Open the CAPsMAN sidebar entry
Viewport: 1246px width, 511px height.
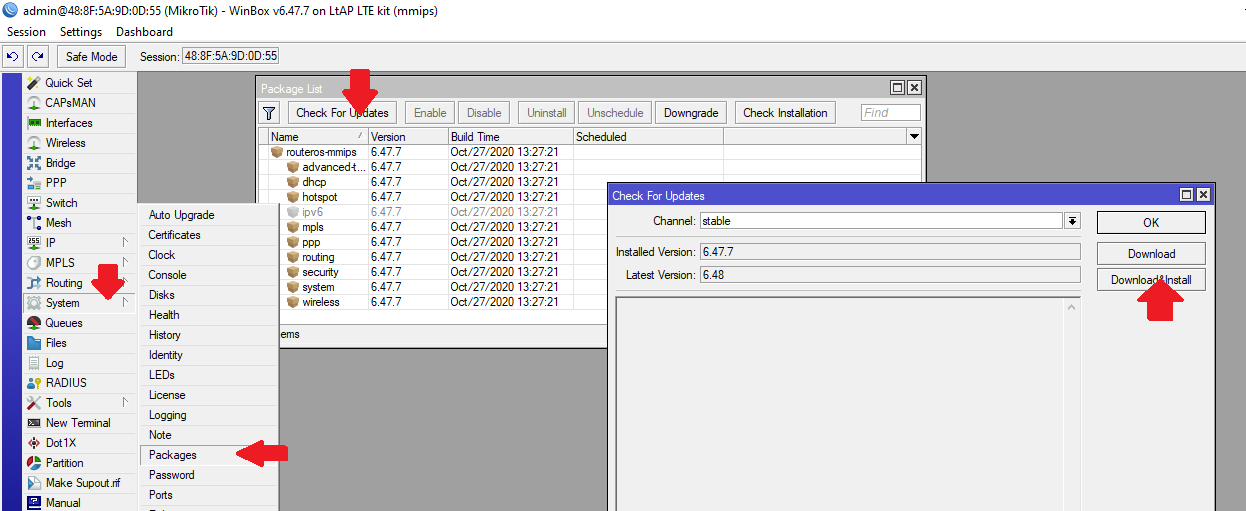[70, 103]
